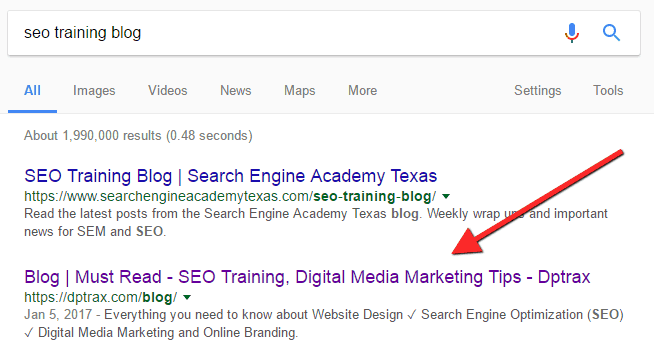
Task: Click the About 1,990,000 results stats text
Action: pyautogui.click(x=138, y=135)
